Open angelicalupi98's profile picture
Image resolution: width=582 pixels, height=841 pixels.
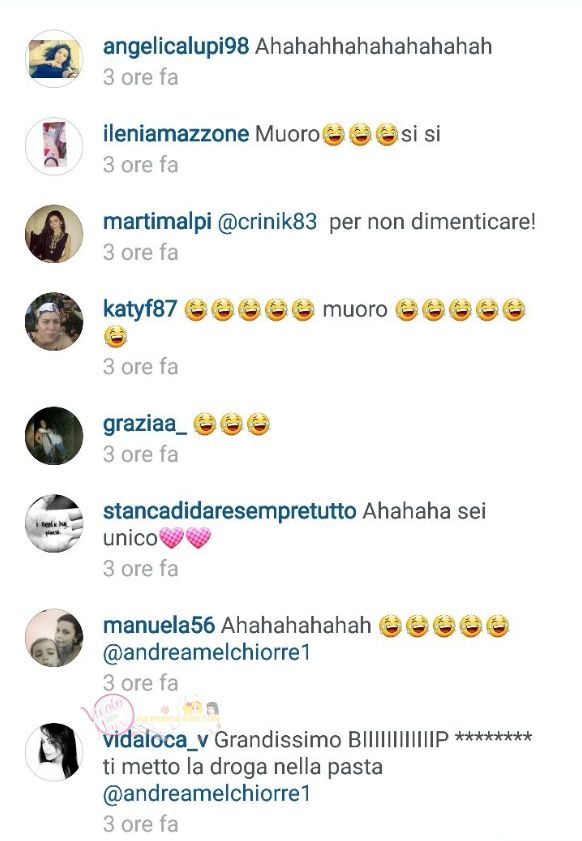coord(54,59)
